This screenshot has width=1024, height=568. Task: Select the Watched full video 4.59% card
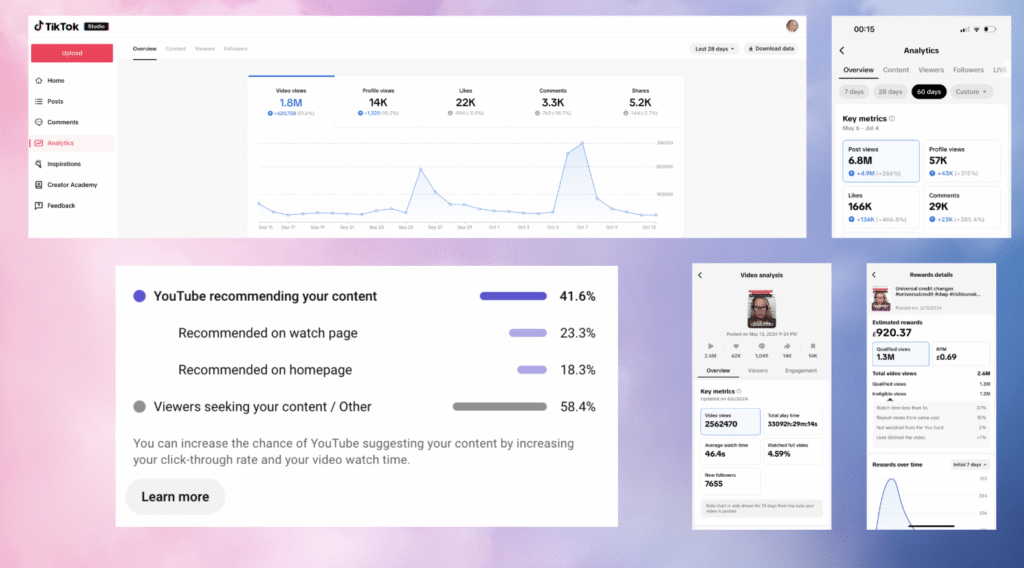793,450
